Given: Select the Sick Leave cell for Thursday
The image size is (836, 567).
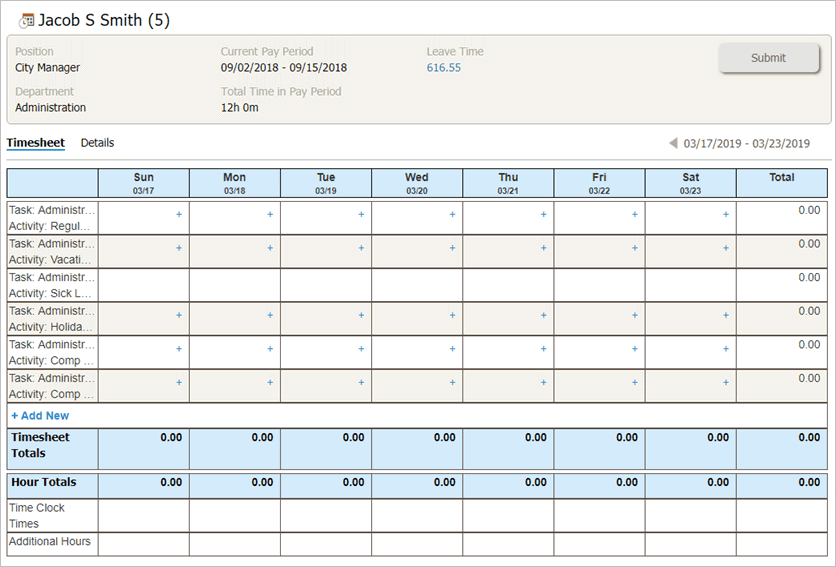Looking at the screenshot, I should coord(508,285).
